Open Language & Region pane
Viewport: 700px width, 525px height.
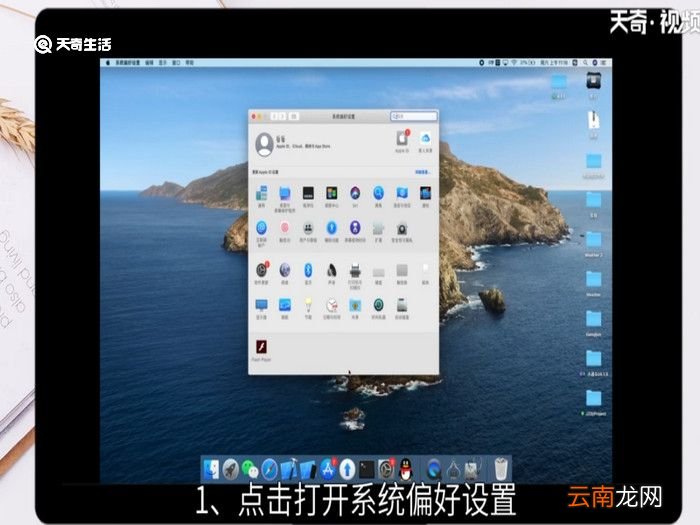tap(402, 193)
